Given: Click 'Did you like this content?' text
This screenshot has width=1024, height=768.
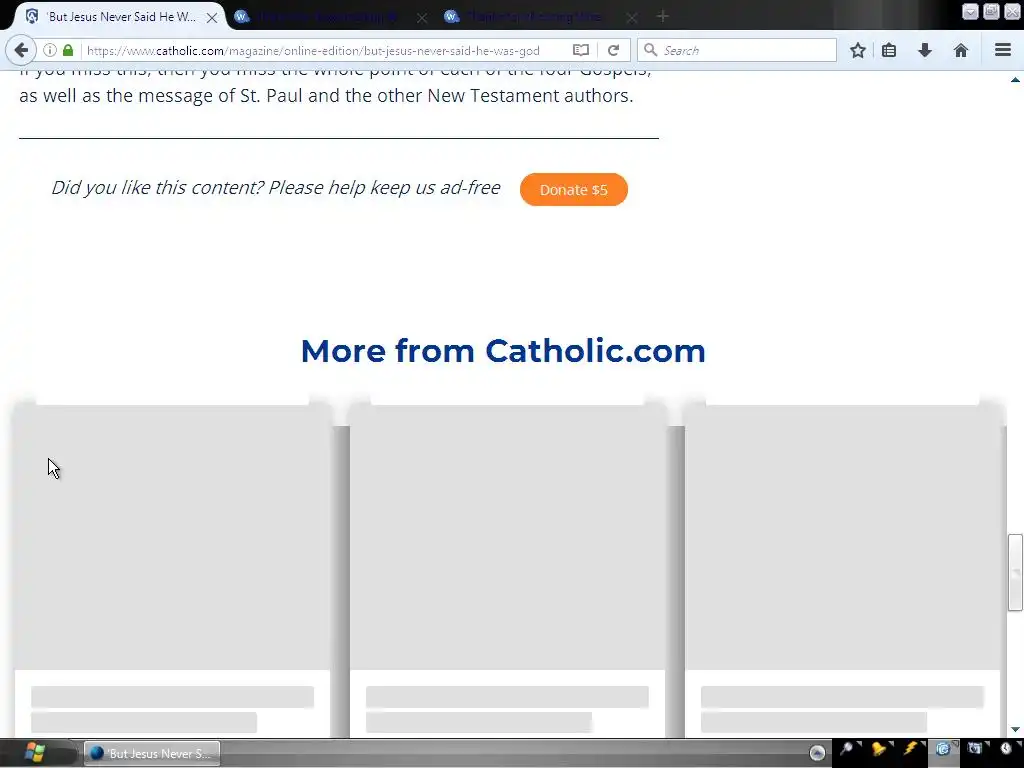Looking at the screenshot, I should [x=157, y=187].
